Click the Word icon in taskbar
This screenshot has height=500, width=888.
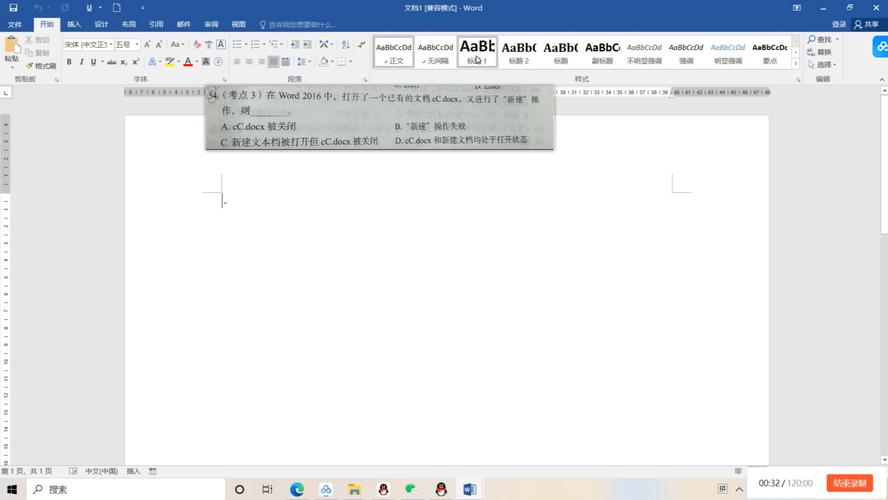(469, 489)
